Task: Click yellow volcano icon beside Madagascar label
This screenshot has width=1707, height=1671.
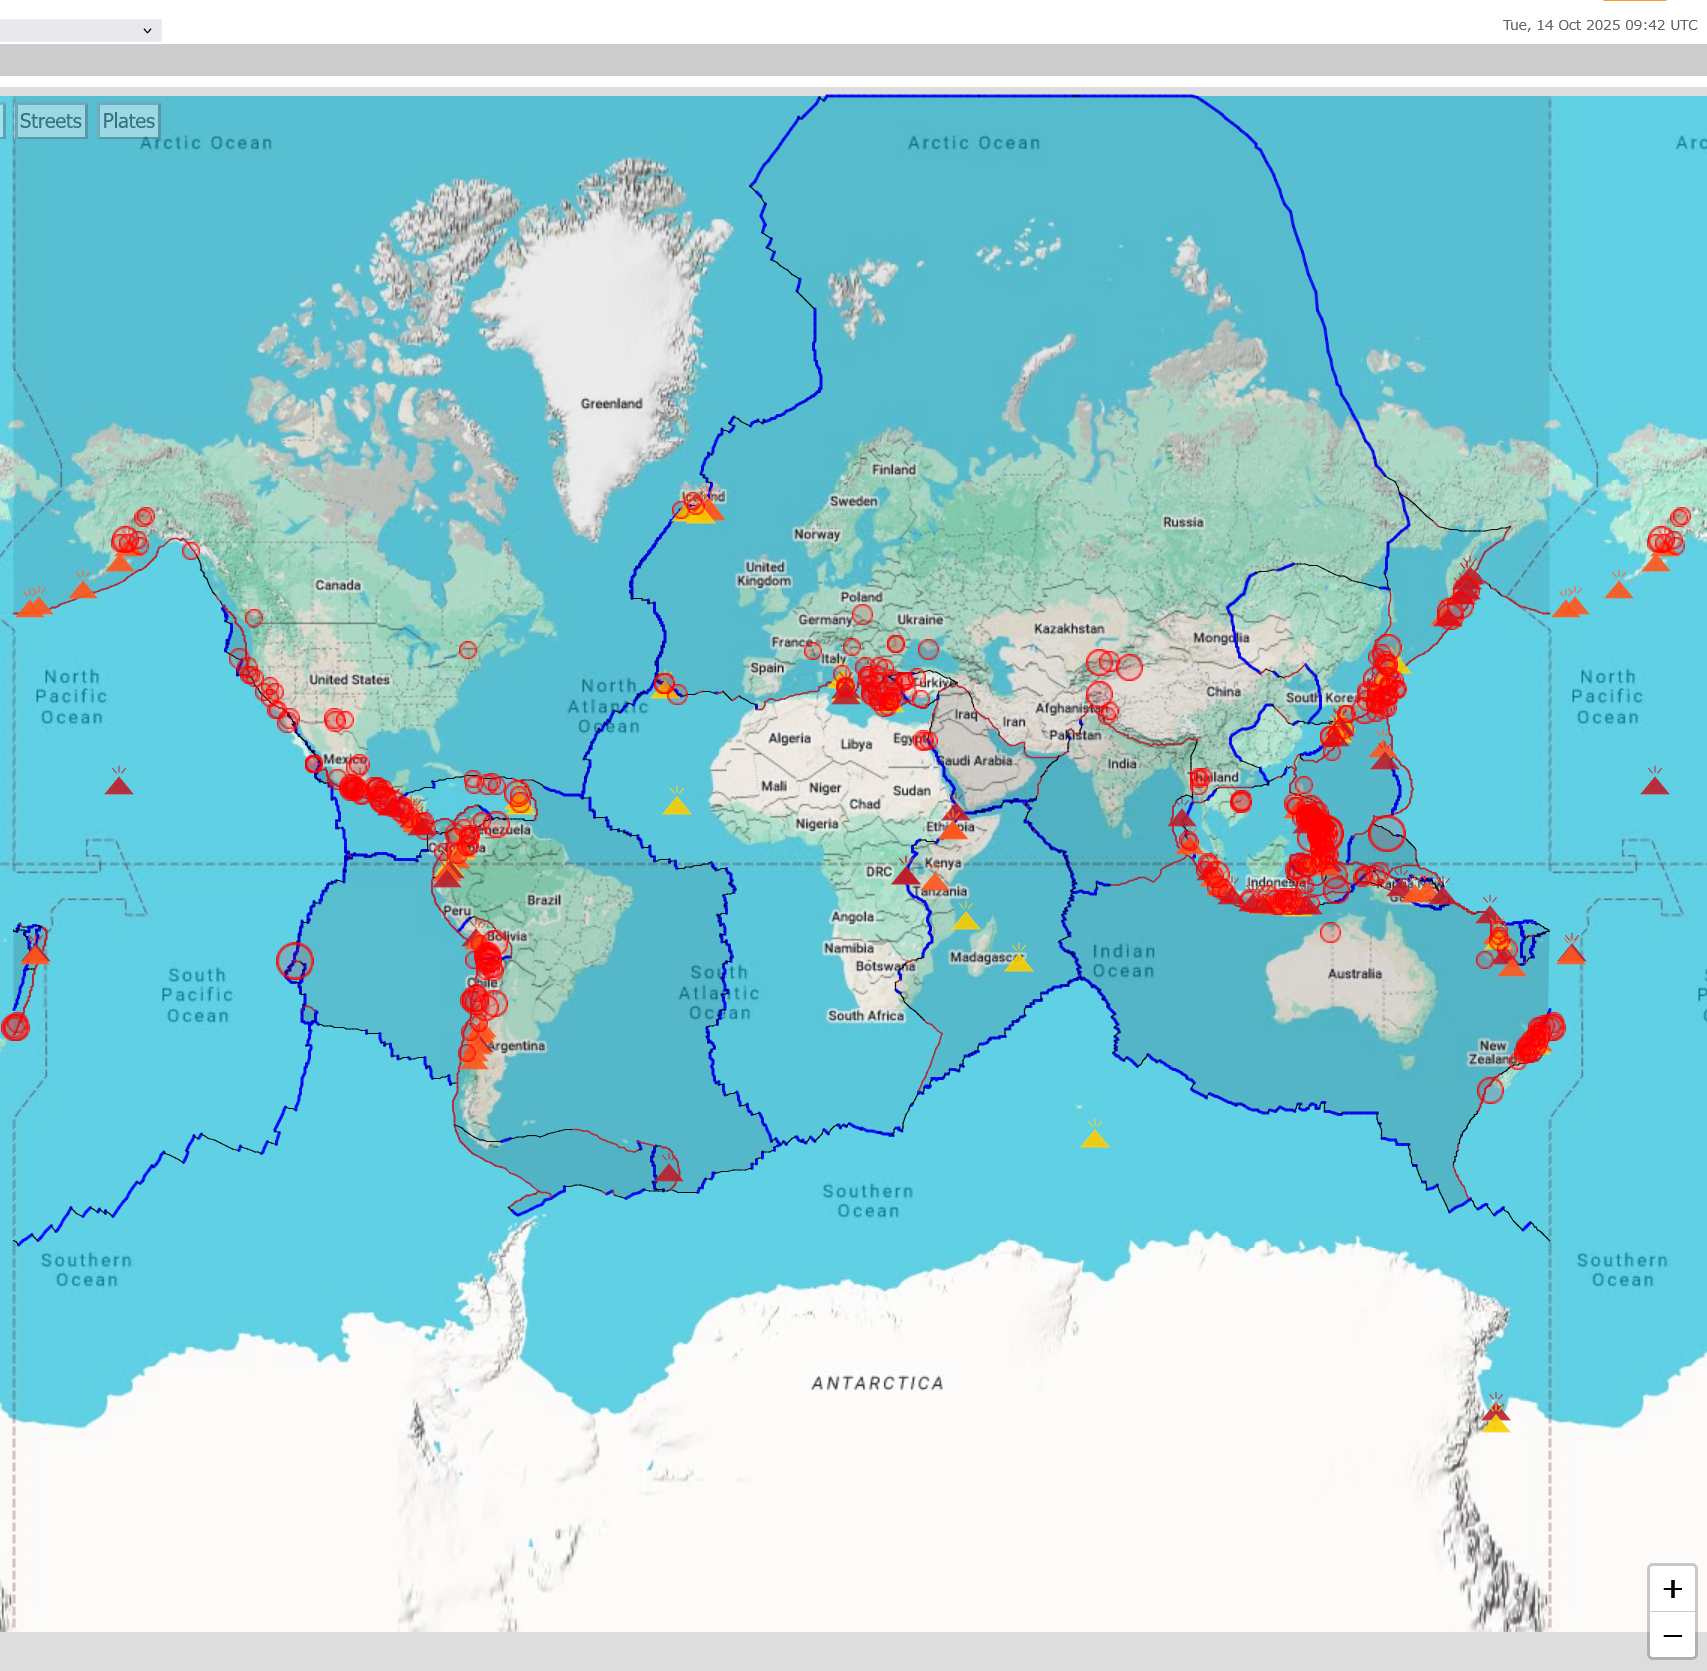Action: pyautogui.click(x=1018, y=961)
